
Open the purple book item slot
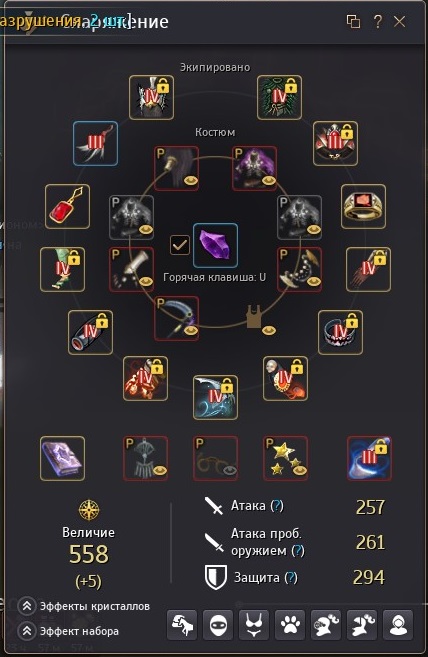pyautogui.click(x=62, y=458)
